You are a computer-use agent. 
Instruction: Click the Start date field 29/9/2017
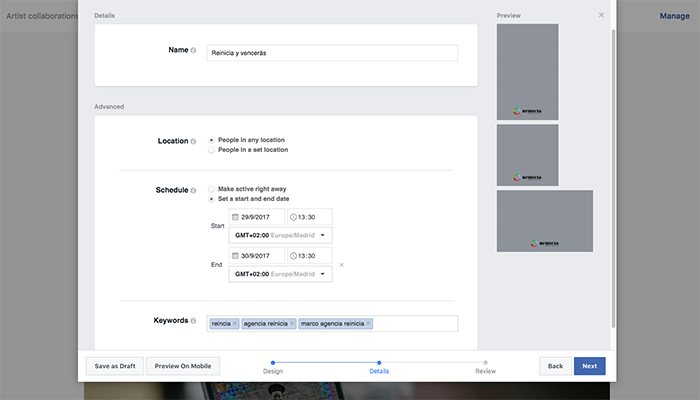(257, 217)
